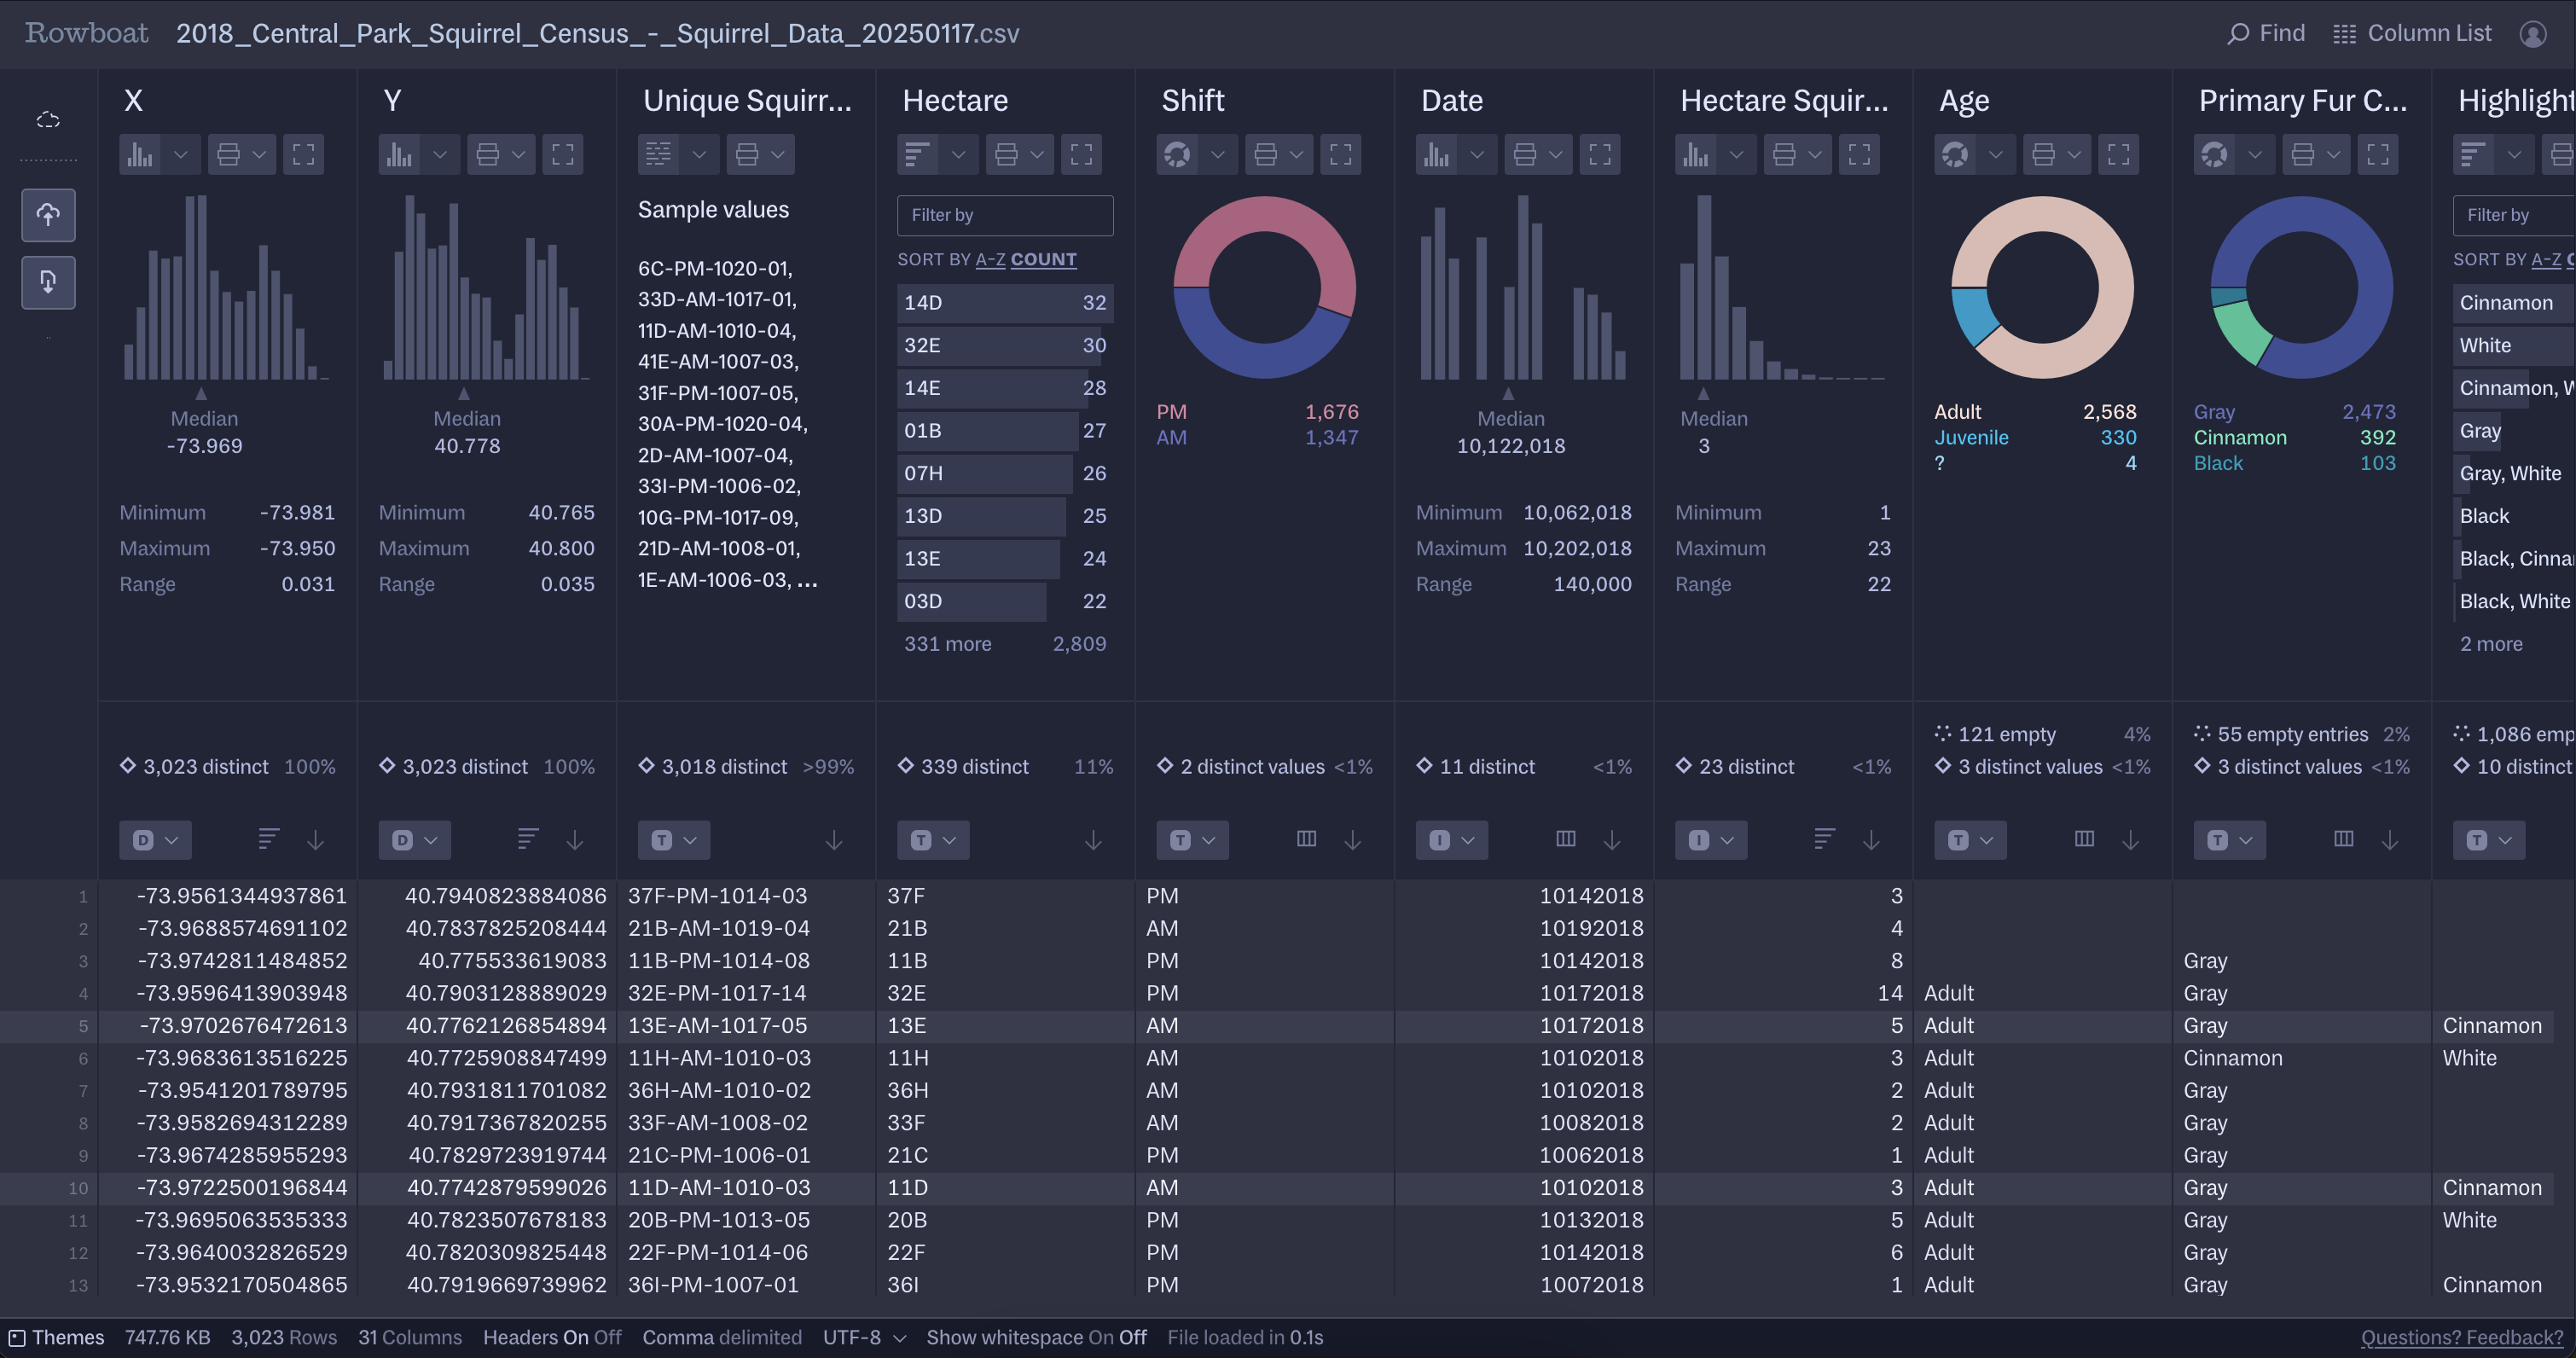Open print dropdown in Primary Fur Color column

2333,155
